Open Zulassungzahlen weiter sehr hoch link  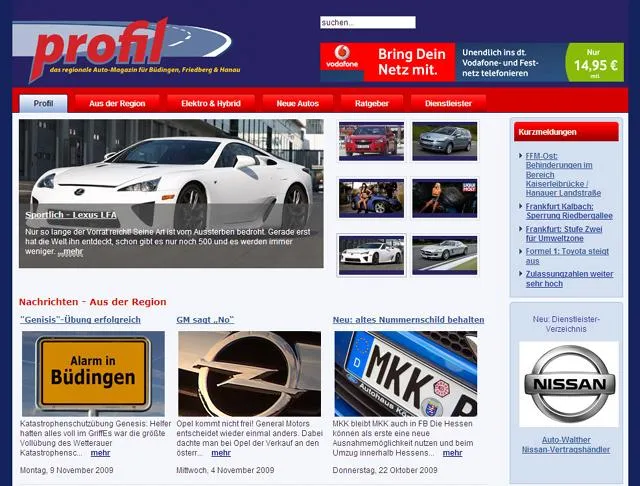coord(569,279)
